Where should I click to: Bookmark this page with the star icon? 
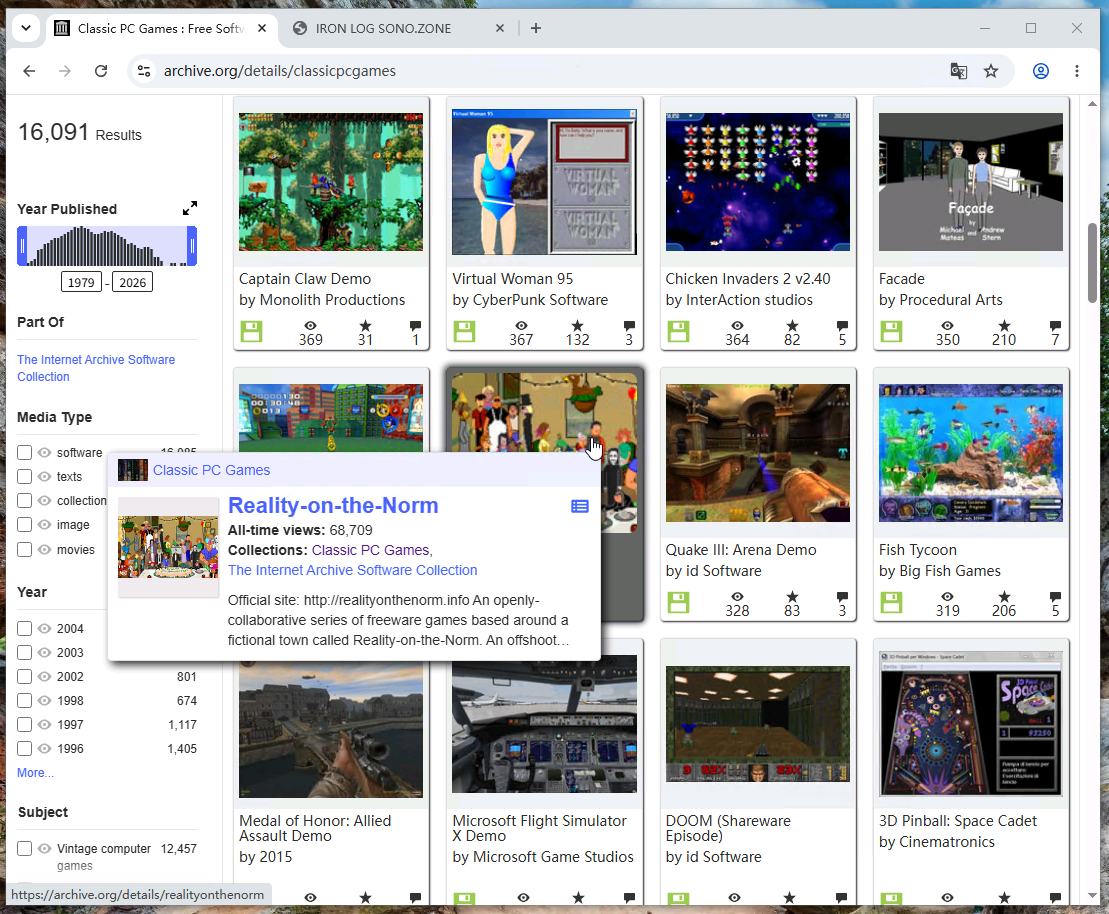point(991,71)
